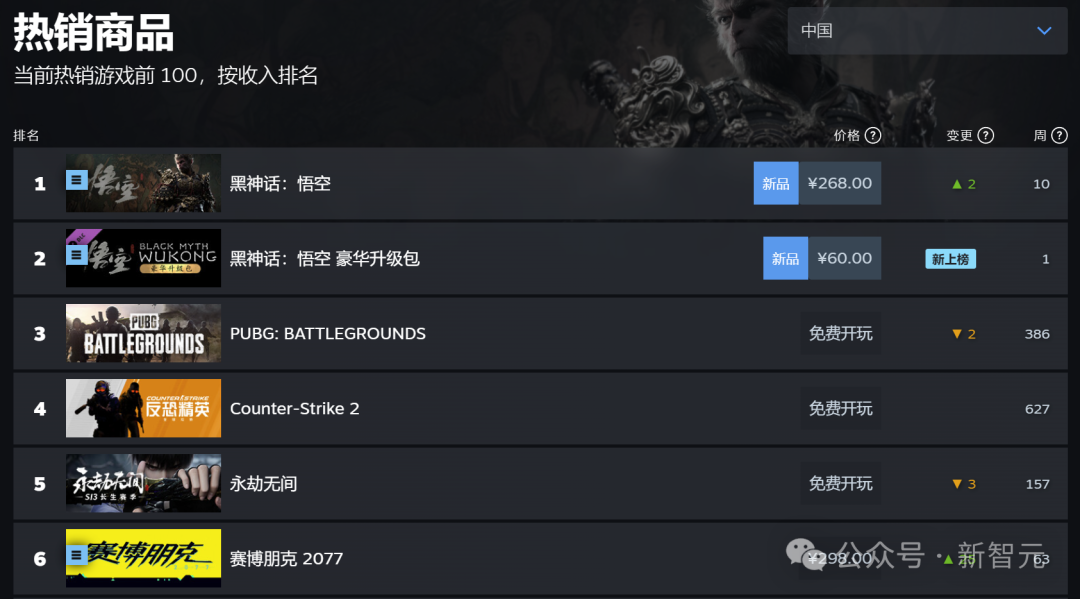Click the help icon next to 变更

click(986, 136)
